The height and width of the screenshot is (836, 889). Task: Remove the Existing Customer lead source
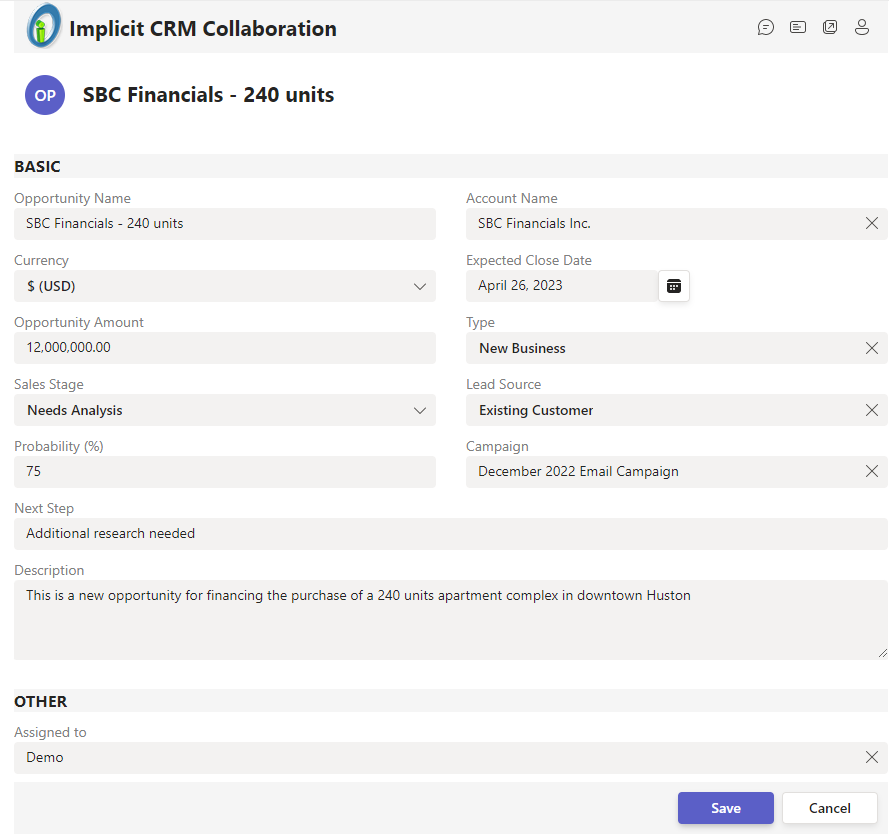872,410
